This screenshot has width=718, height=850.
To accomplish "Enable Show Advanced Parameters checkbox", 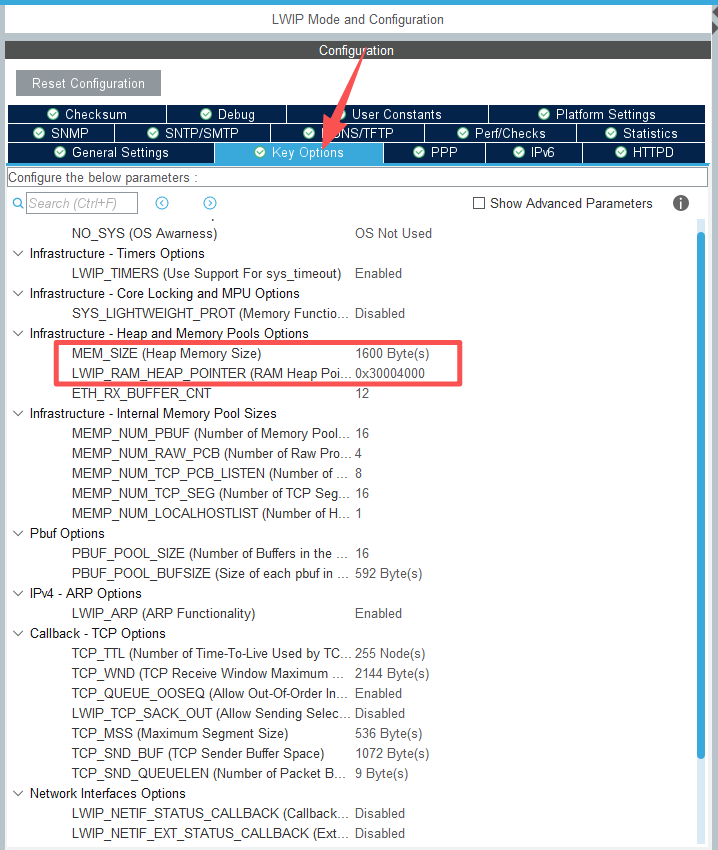I will tap(479, 203).
